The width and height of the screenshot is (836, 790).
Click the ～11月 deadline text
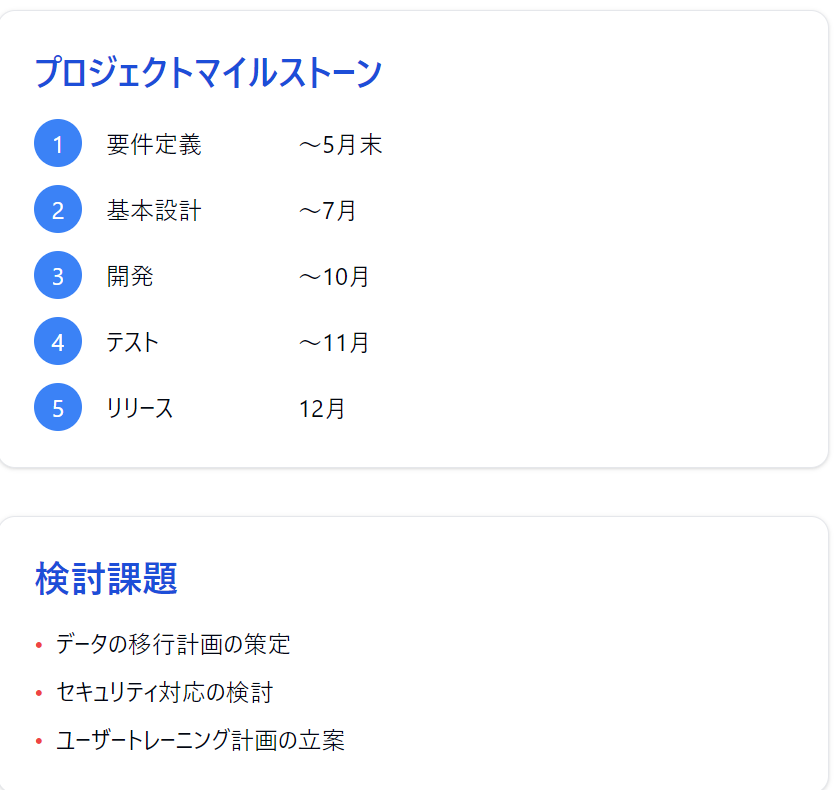click(334, 342)
